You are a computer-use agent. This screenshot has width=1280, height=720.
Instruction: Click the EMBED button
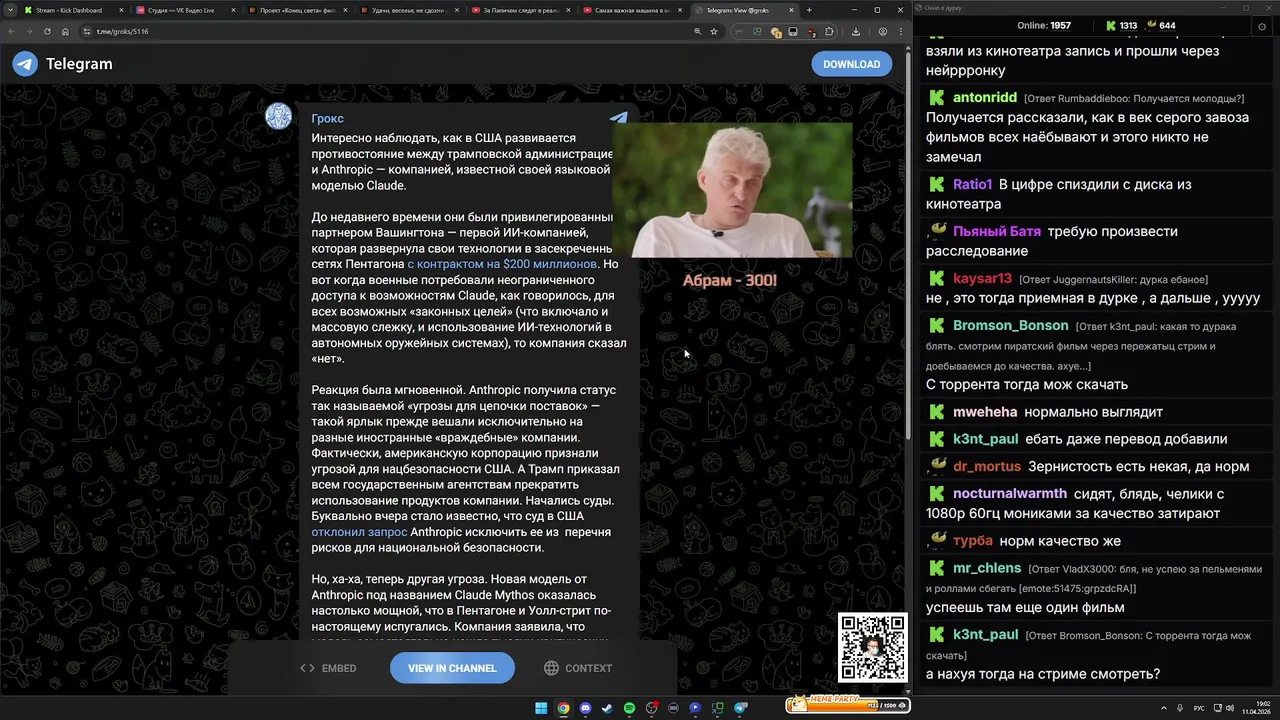[328, 668]
